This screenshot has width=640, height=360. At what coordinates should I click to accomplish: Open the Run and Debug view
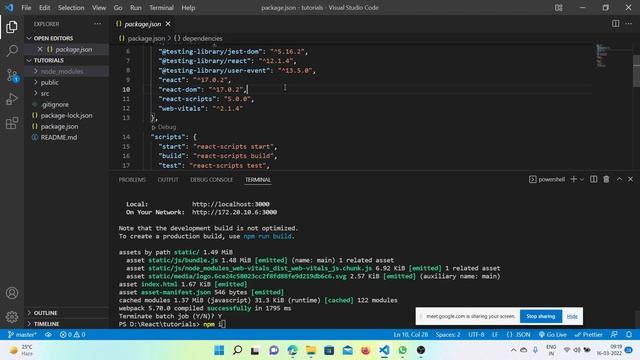(x=12, y=99)
